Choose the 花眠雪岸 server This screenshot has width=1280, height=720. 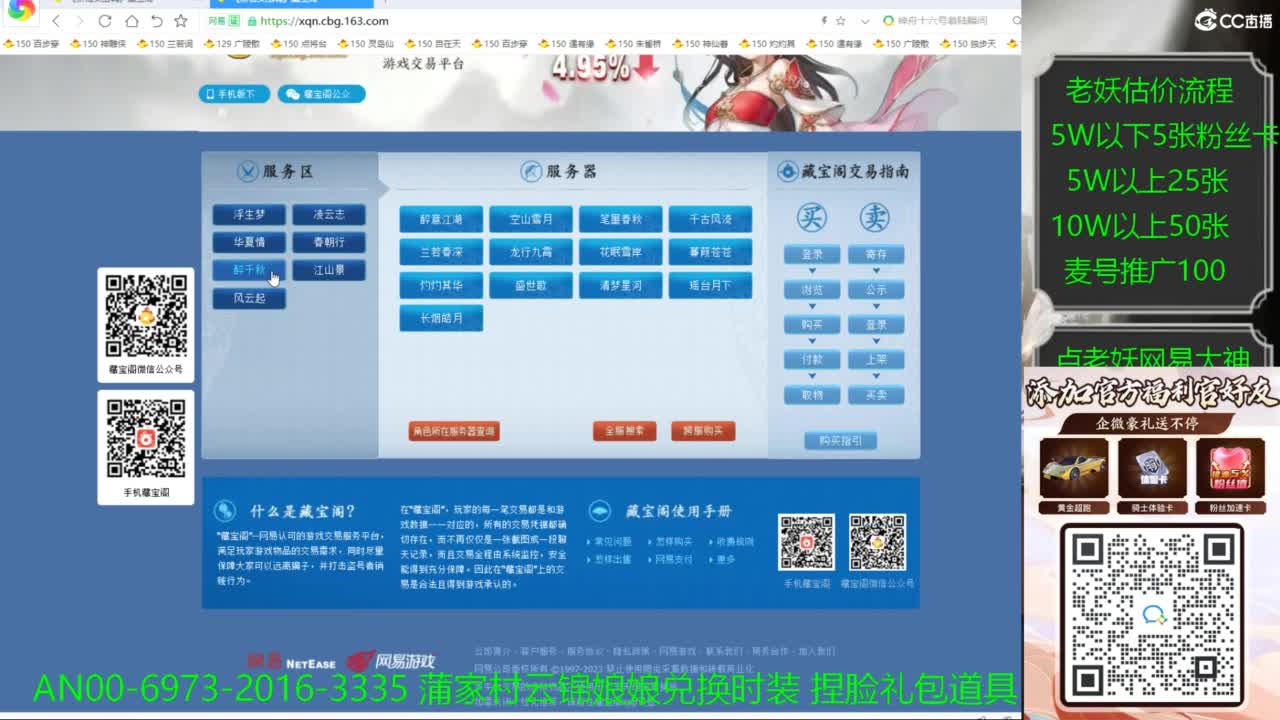pos(621,252)
